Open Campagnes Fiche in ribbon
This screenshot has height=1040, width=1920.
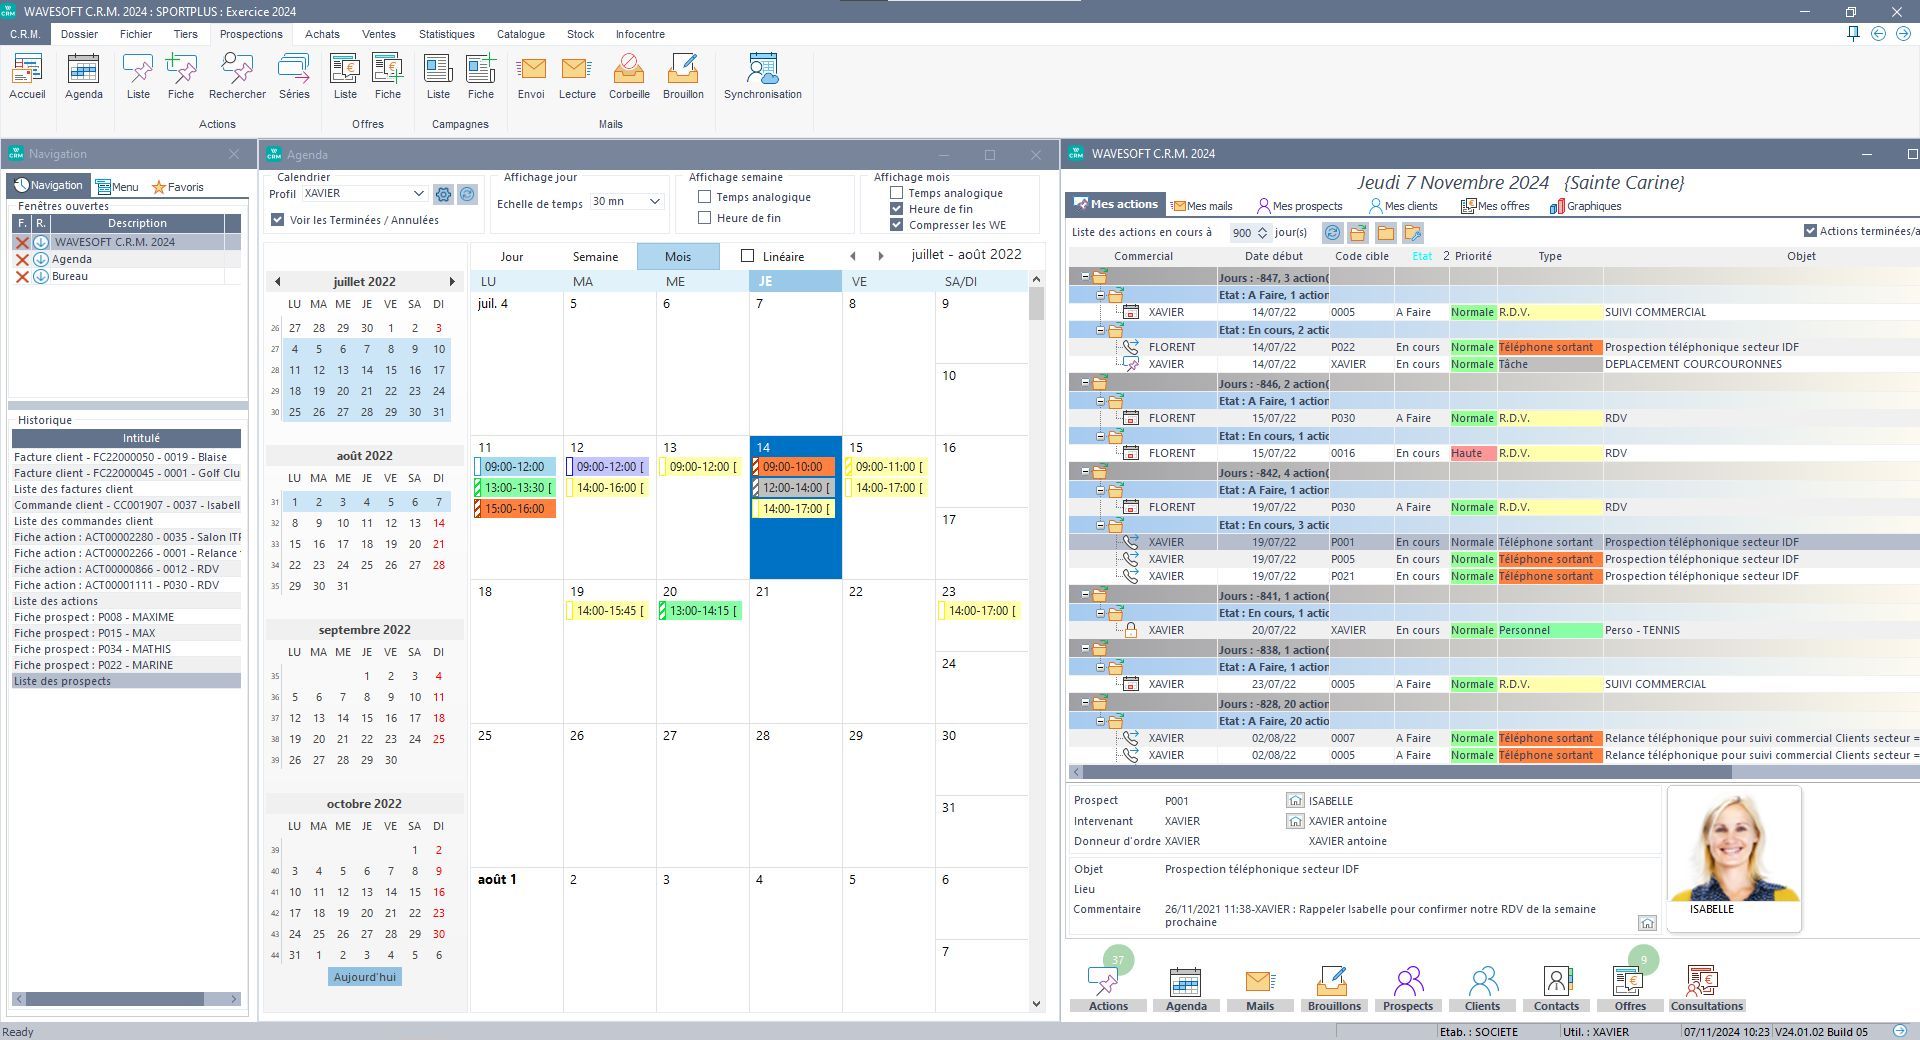tap(481, 76)
